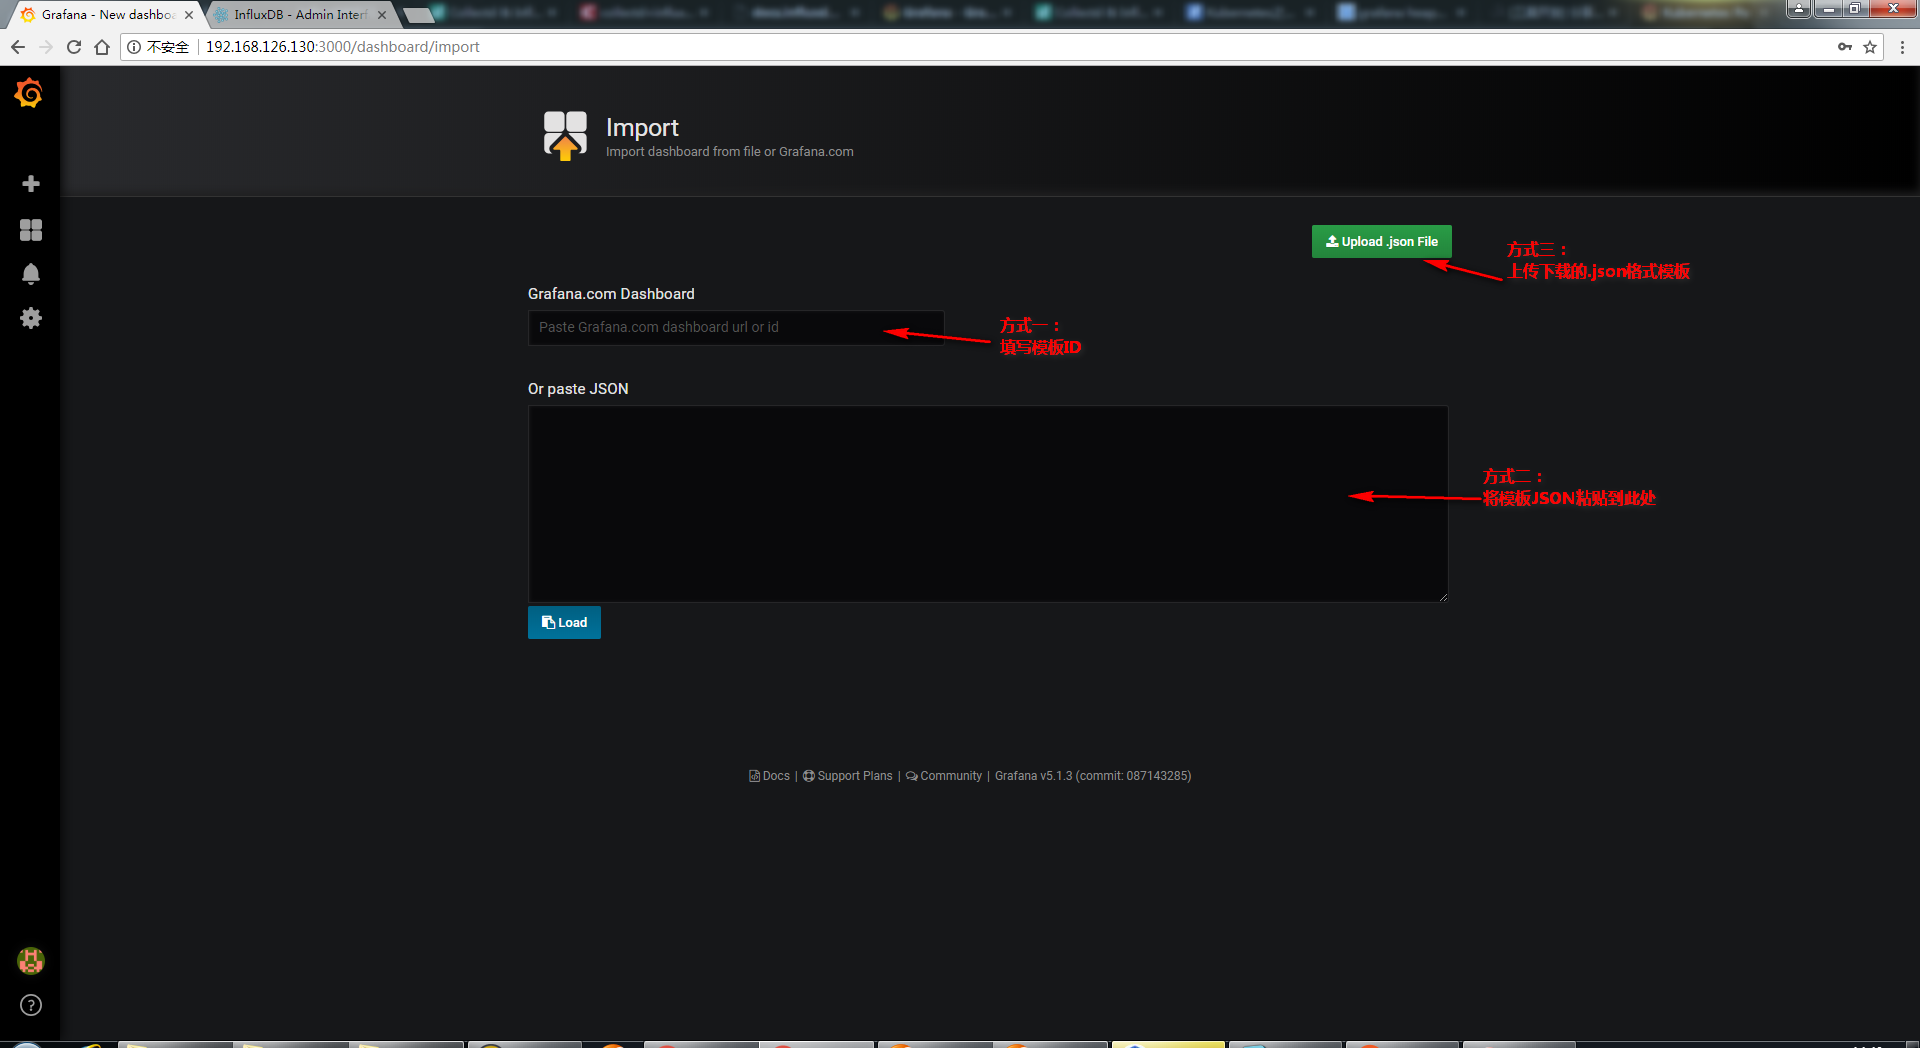Click browser back arrow
Screen dimensions: 1920x1048
18,47
